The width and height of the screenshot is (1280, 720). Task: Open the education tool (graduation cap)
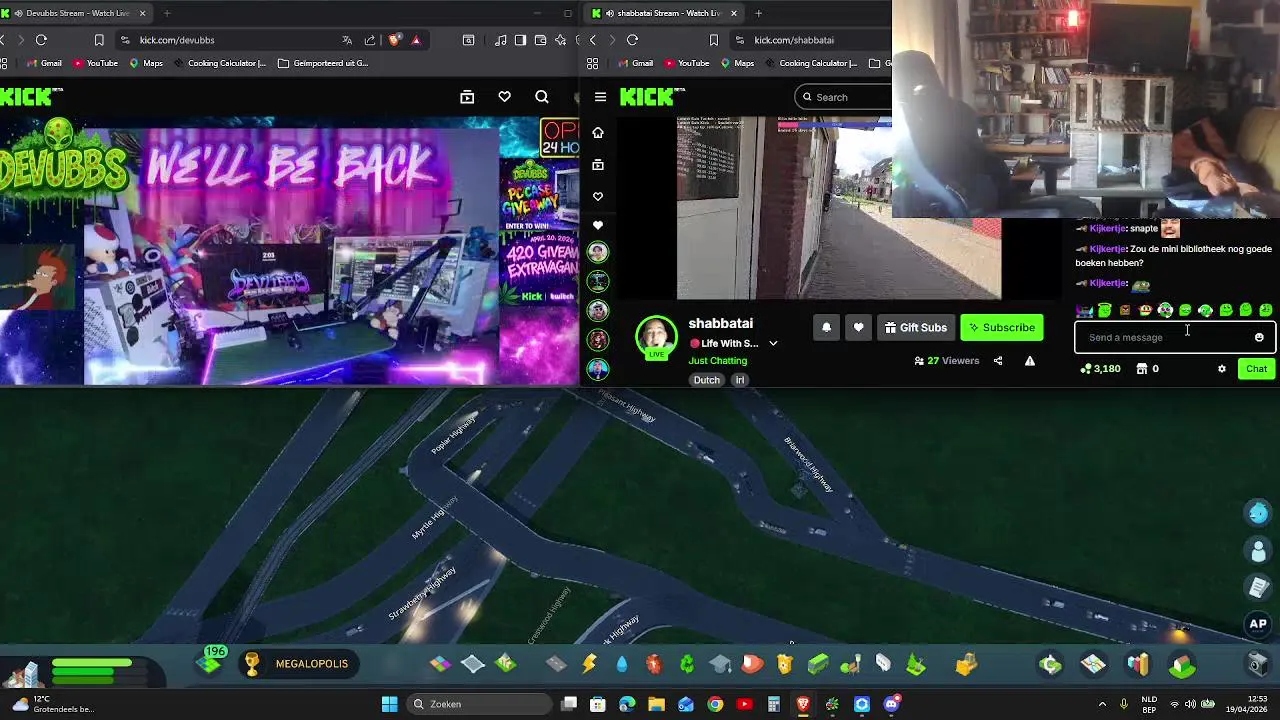click(720, 664)
